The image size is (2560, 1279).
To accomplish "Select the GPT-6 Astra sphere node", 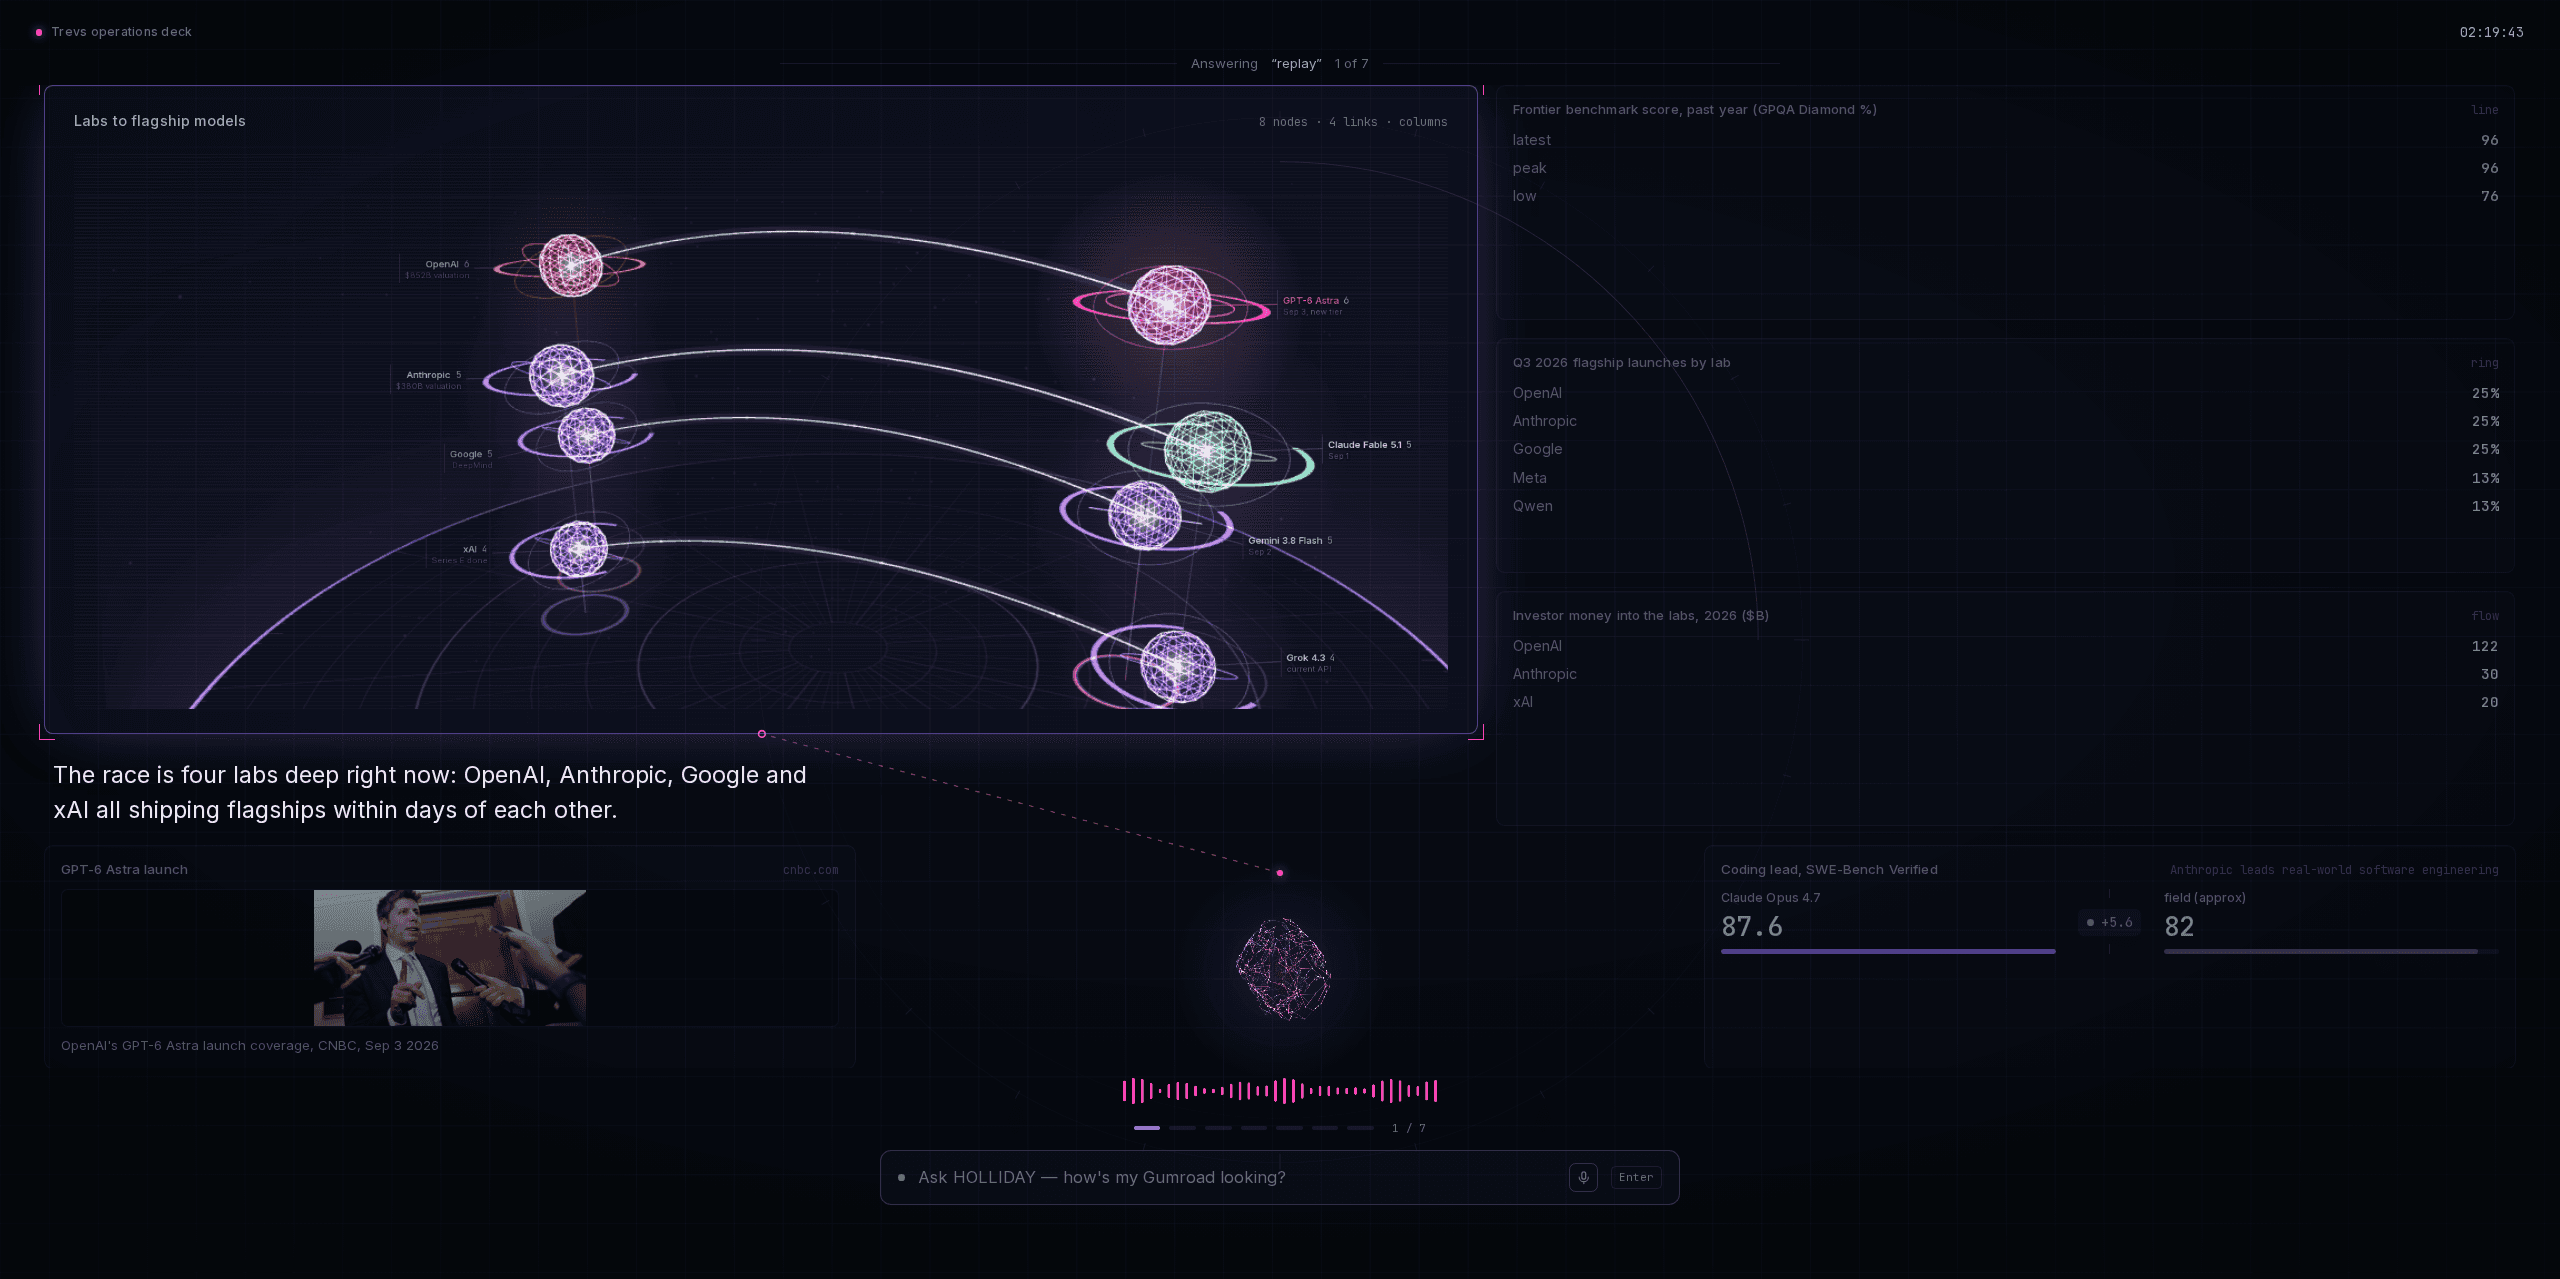I will [1169, 305].
